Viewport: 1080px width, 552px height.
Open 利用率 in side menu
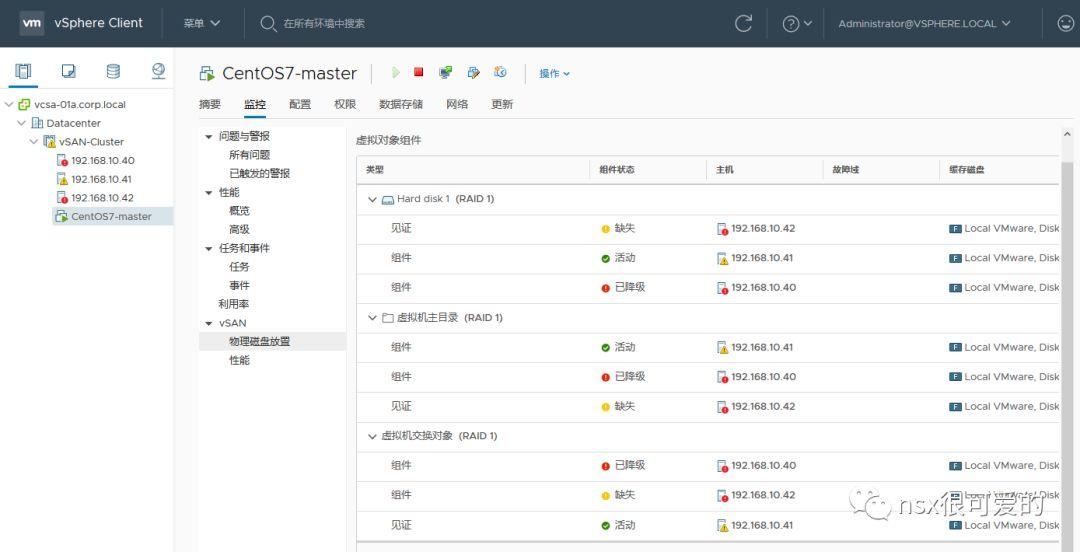233,304
